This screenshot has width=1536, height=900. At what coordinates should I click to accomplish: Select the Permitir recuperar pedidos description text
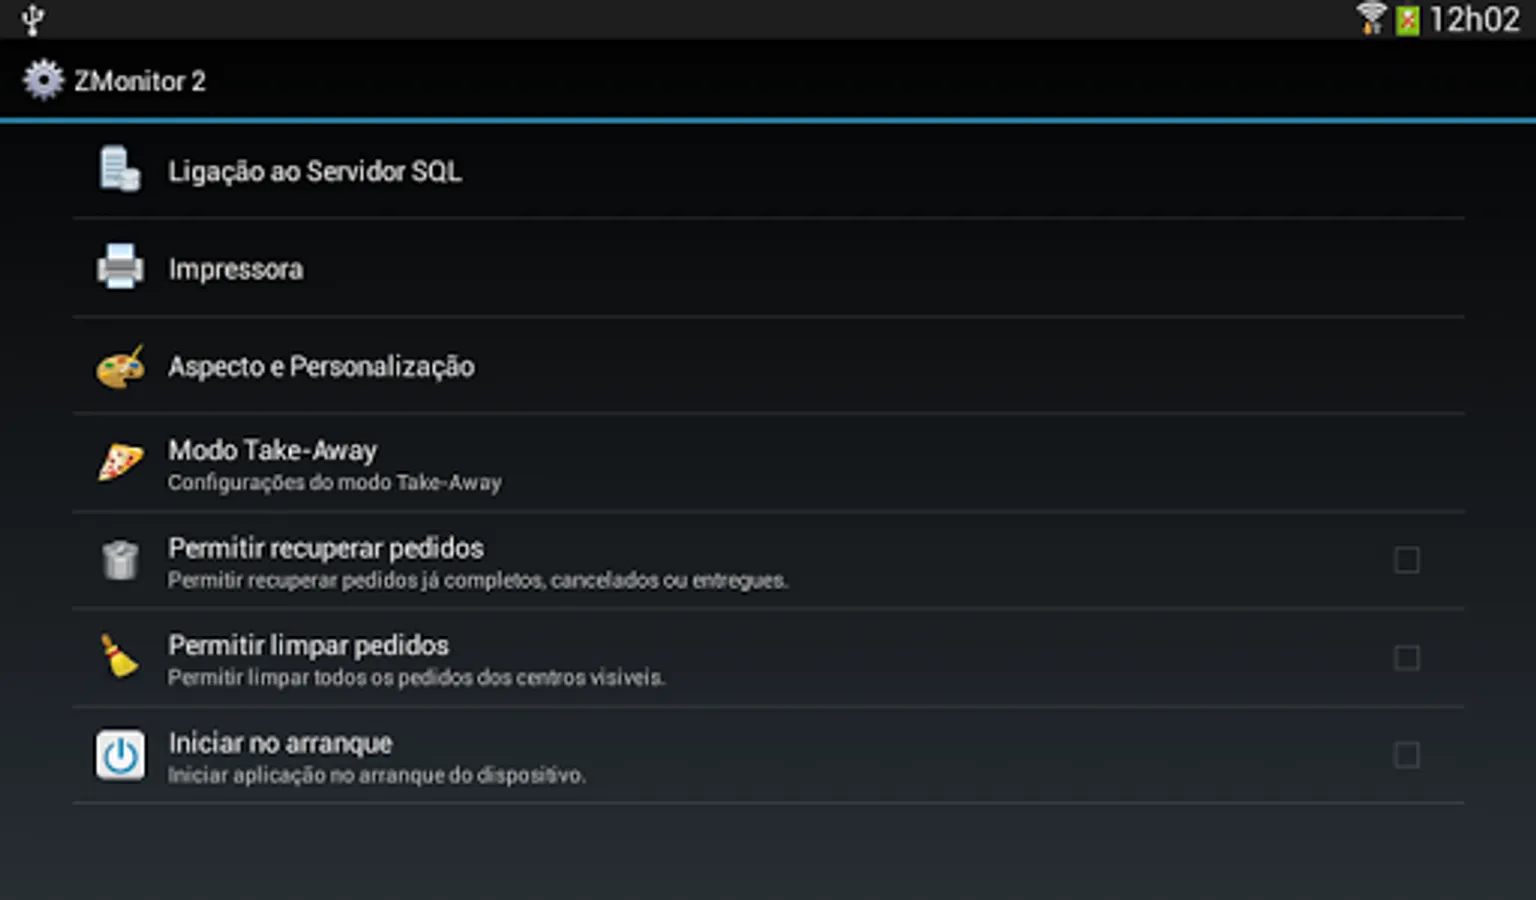pos(478,580)
